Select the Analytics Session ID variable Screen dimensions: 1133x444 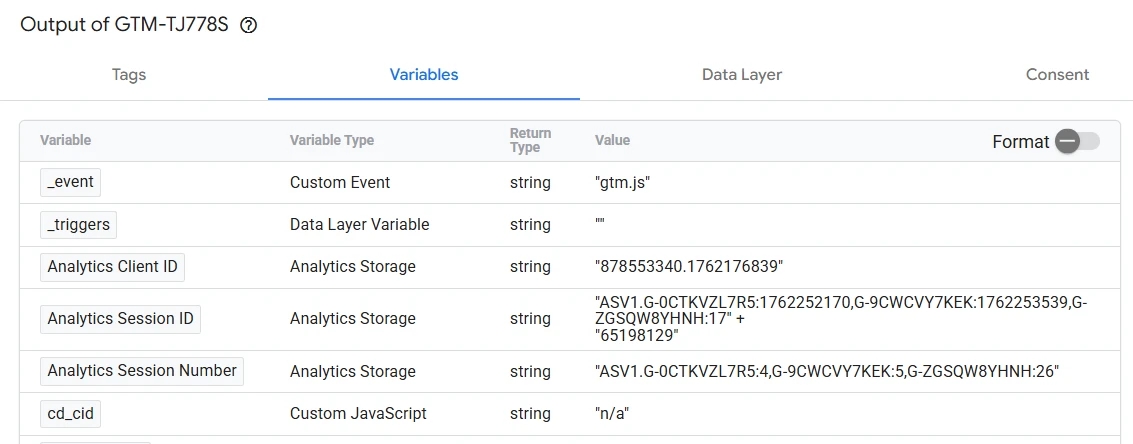pos(120,319)
